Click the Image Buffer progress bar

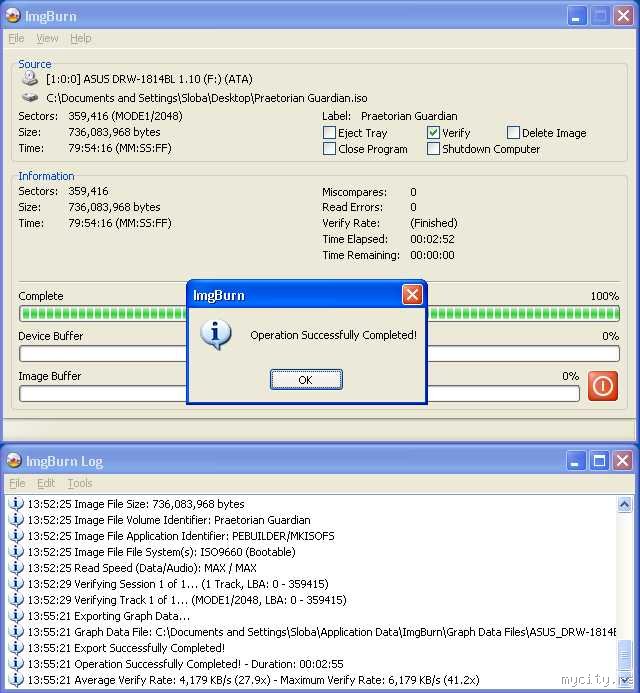(299, 393)
